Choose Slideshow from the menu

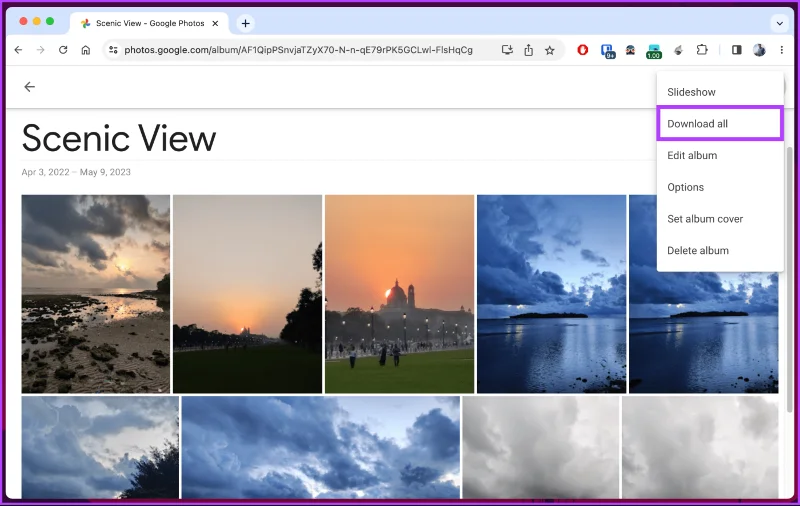point(720,92)
